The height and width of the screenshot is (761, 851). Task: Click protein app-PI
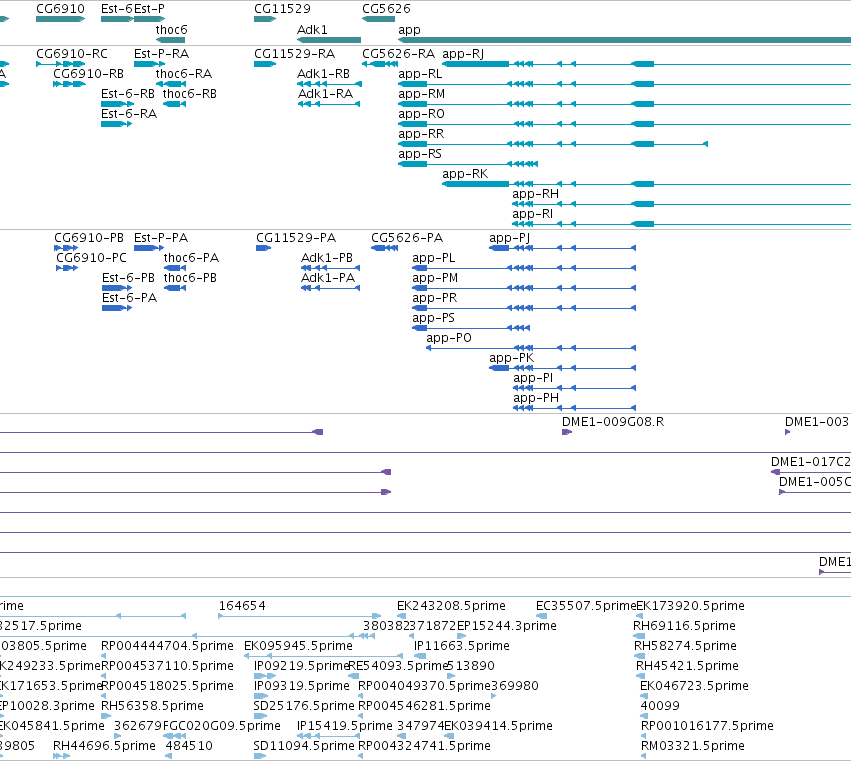pos(575,389)
